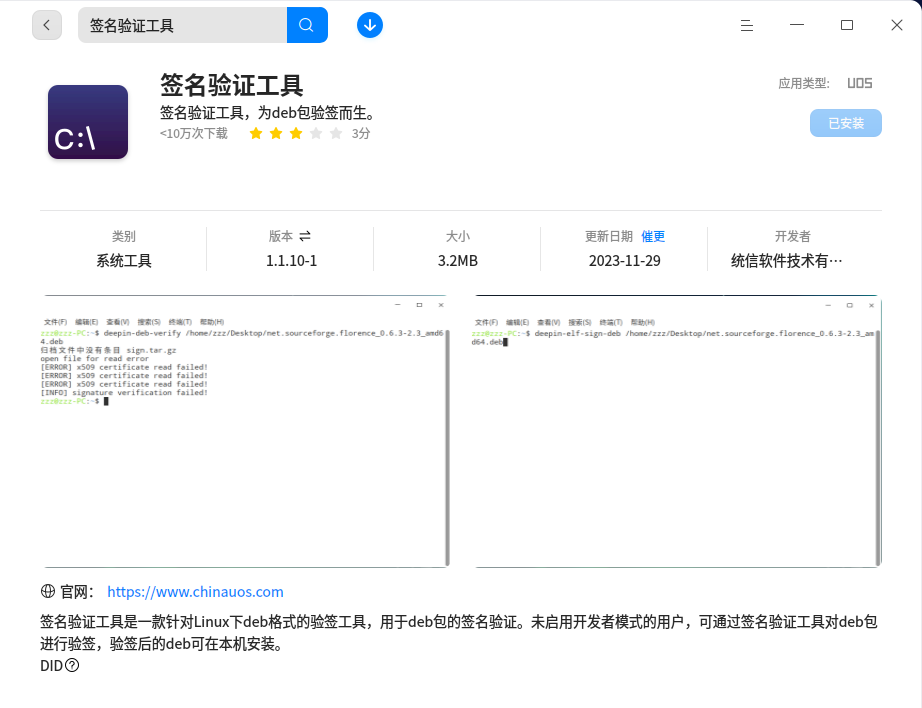Select the blue search magnifier icon
This screenshot has width=922, height=708.
click(307, 24)
